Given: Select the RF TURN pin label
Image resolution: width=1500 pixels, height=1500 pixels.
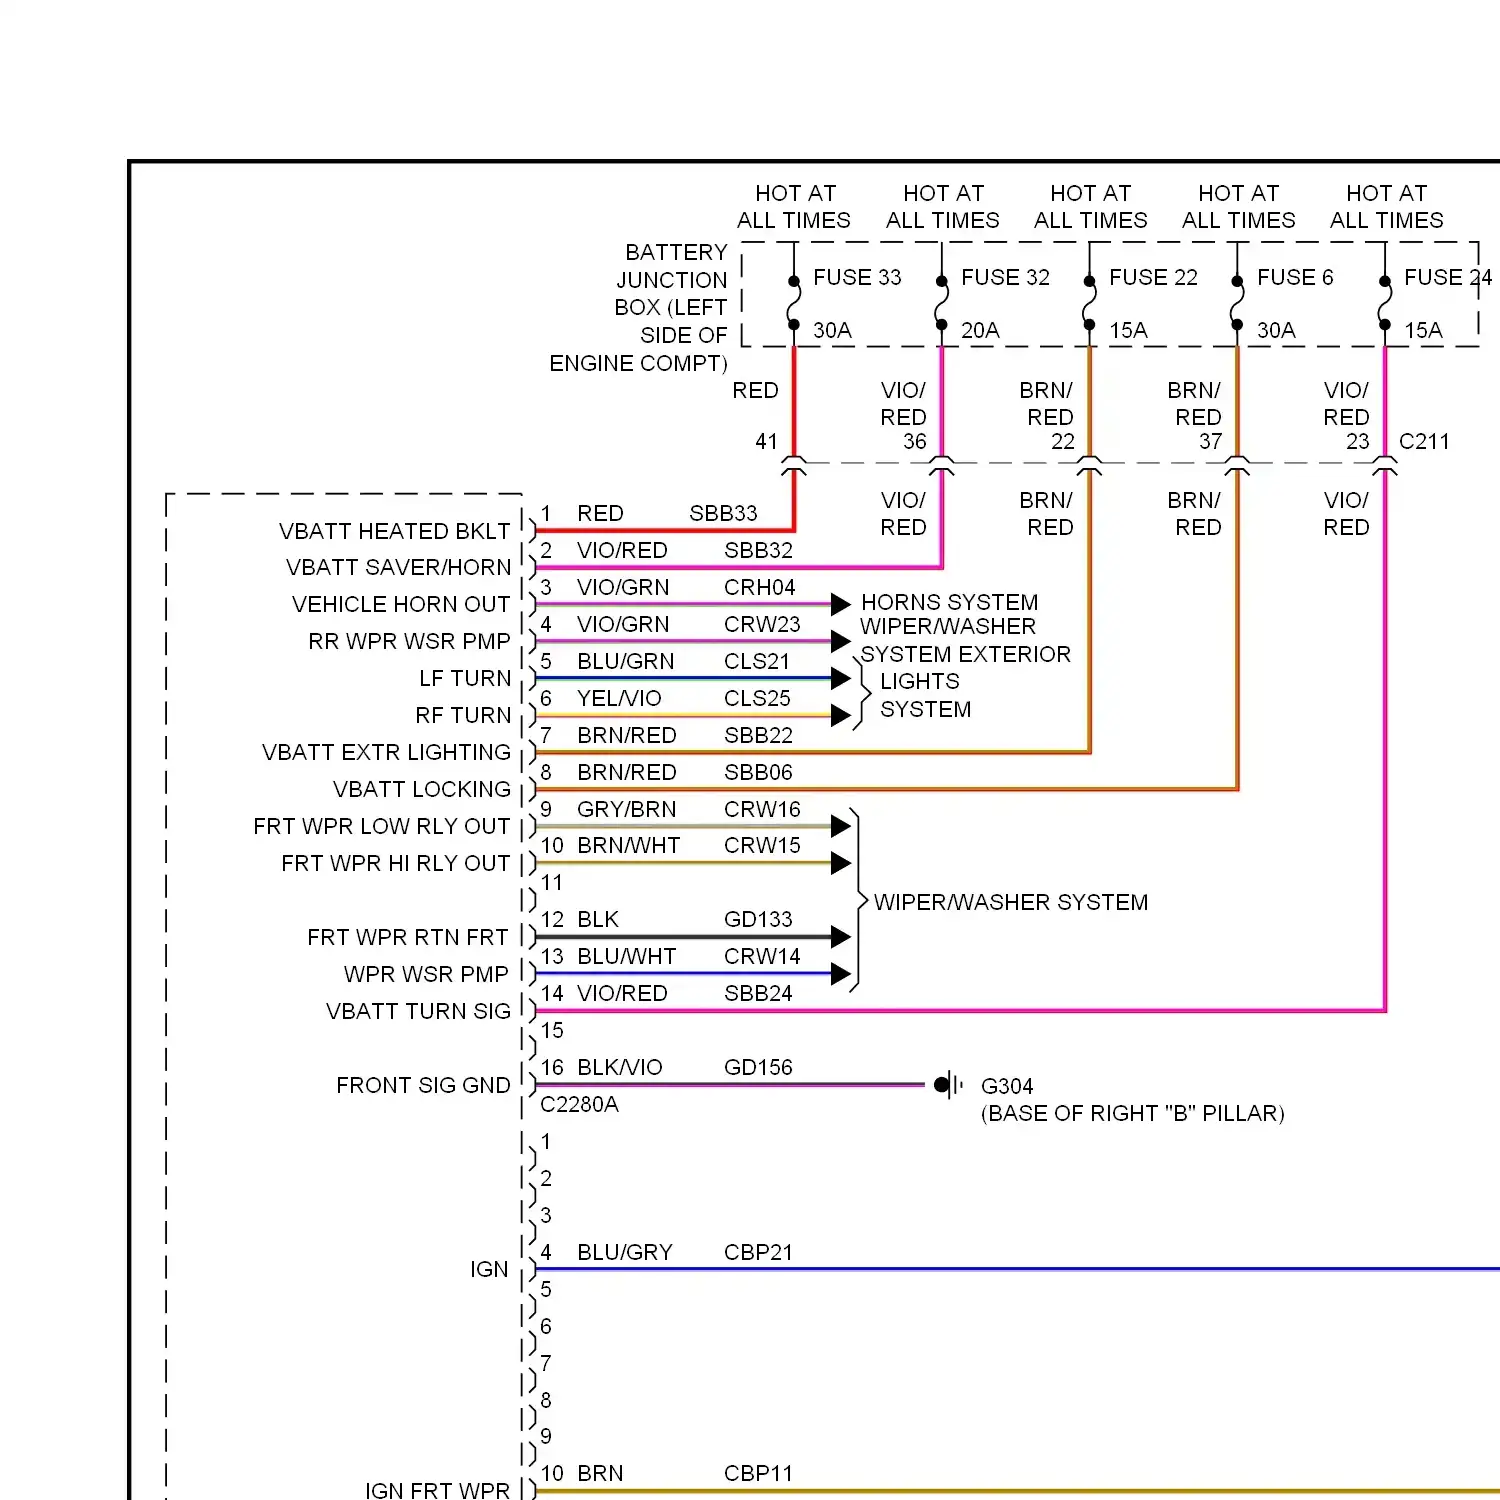Looking at the screenshot, I should pyautogui.click(x=463, y=715).
